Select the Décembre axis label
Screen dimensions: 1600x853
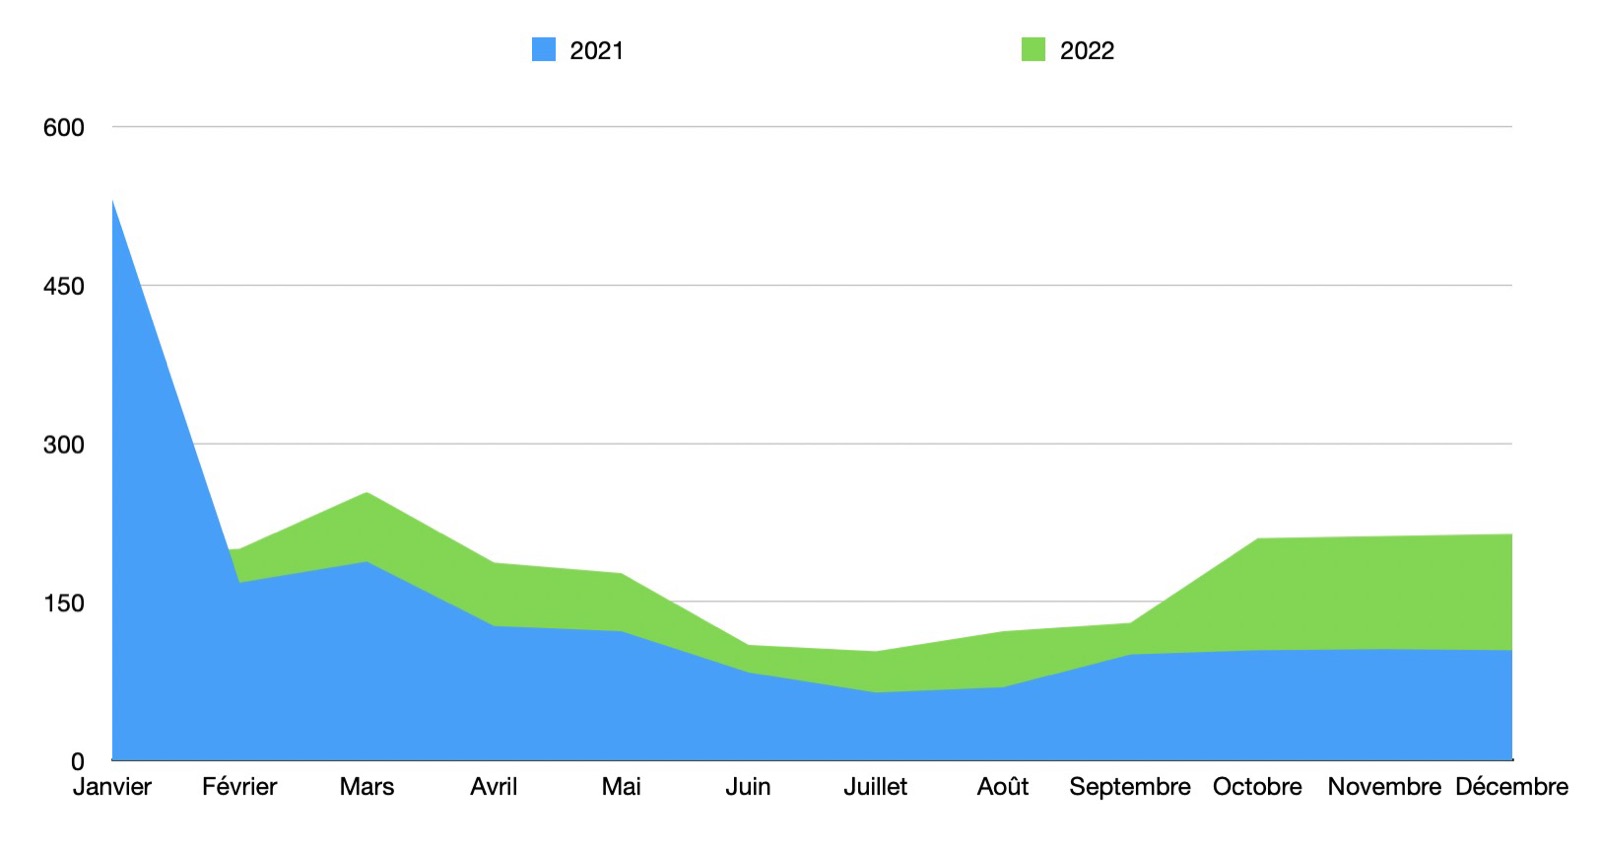coord(1511,787)
